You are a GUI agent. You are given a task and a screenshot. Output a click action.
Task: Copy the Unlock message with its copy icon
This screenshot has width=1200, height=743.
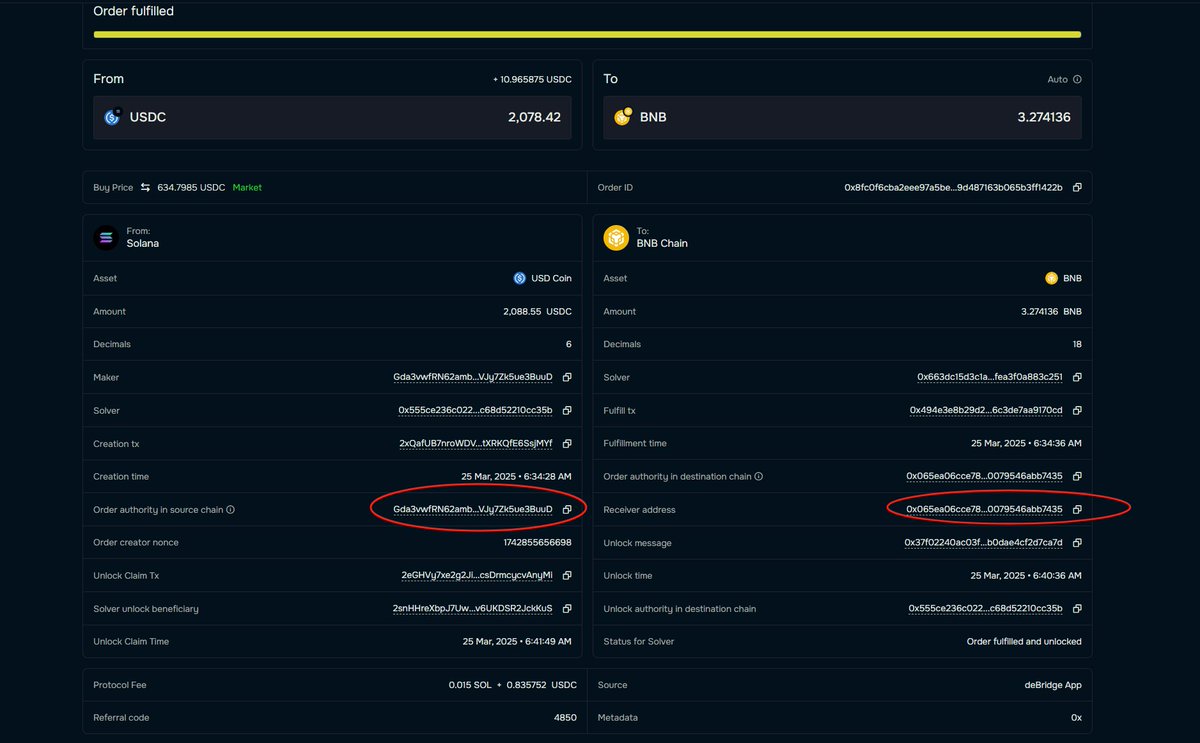click(1077, 542)
